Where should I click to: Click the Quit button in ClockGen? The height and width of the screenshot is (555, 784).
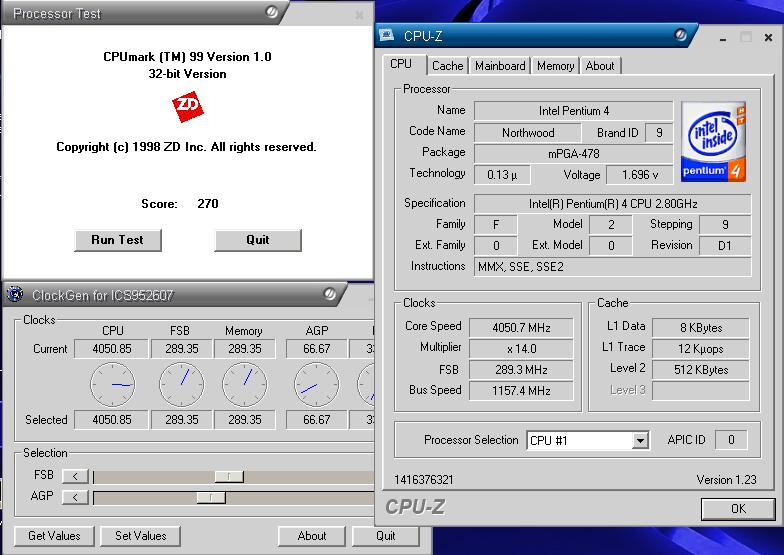click(x=386, y=536)
